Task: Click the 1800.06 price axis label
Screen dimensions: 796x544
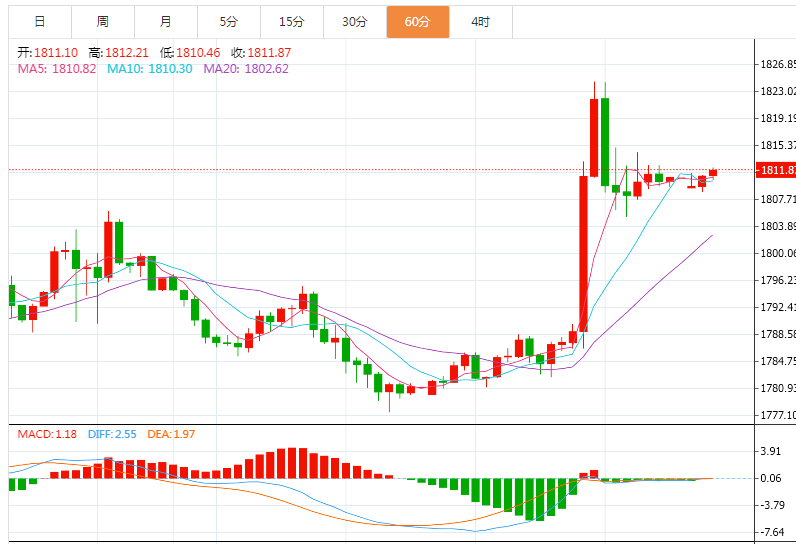Action: [x=778, y=253]
